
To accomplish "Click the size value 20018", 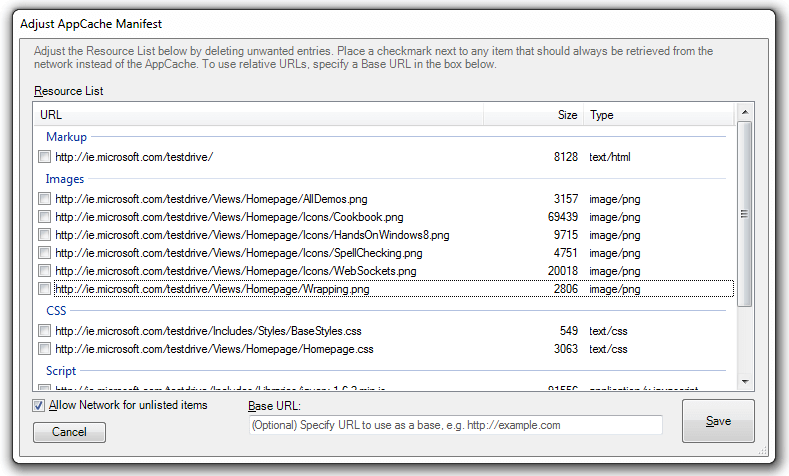I will (x=563, y=271).
